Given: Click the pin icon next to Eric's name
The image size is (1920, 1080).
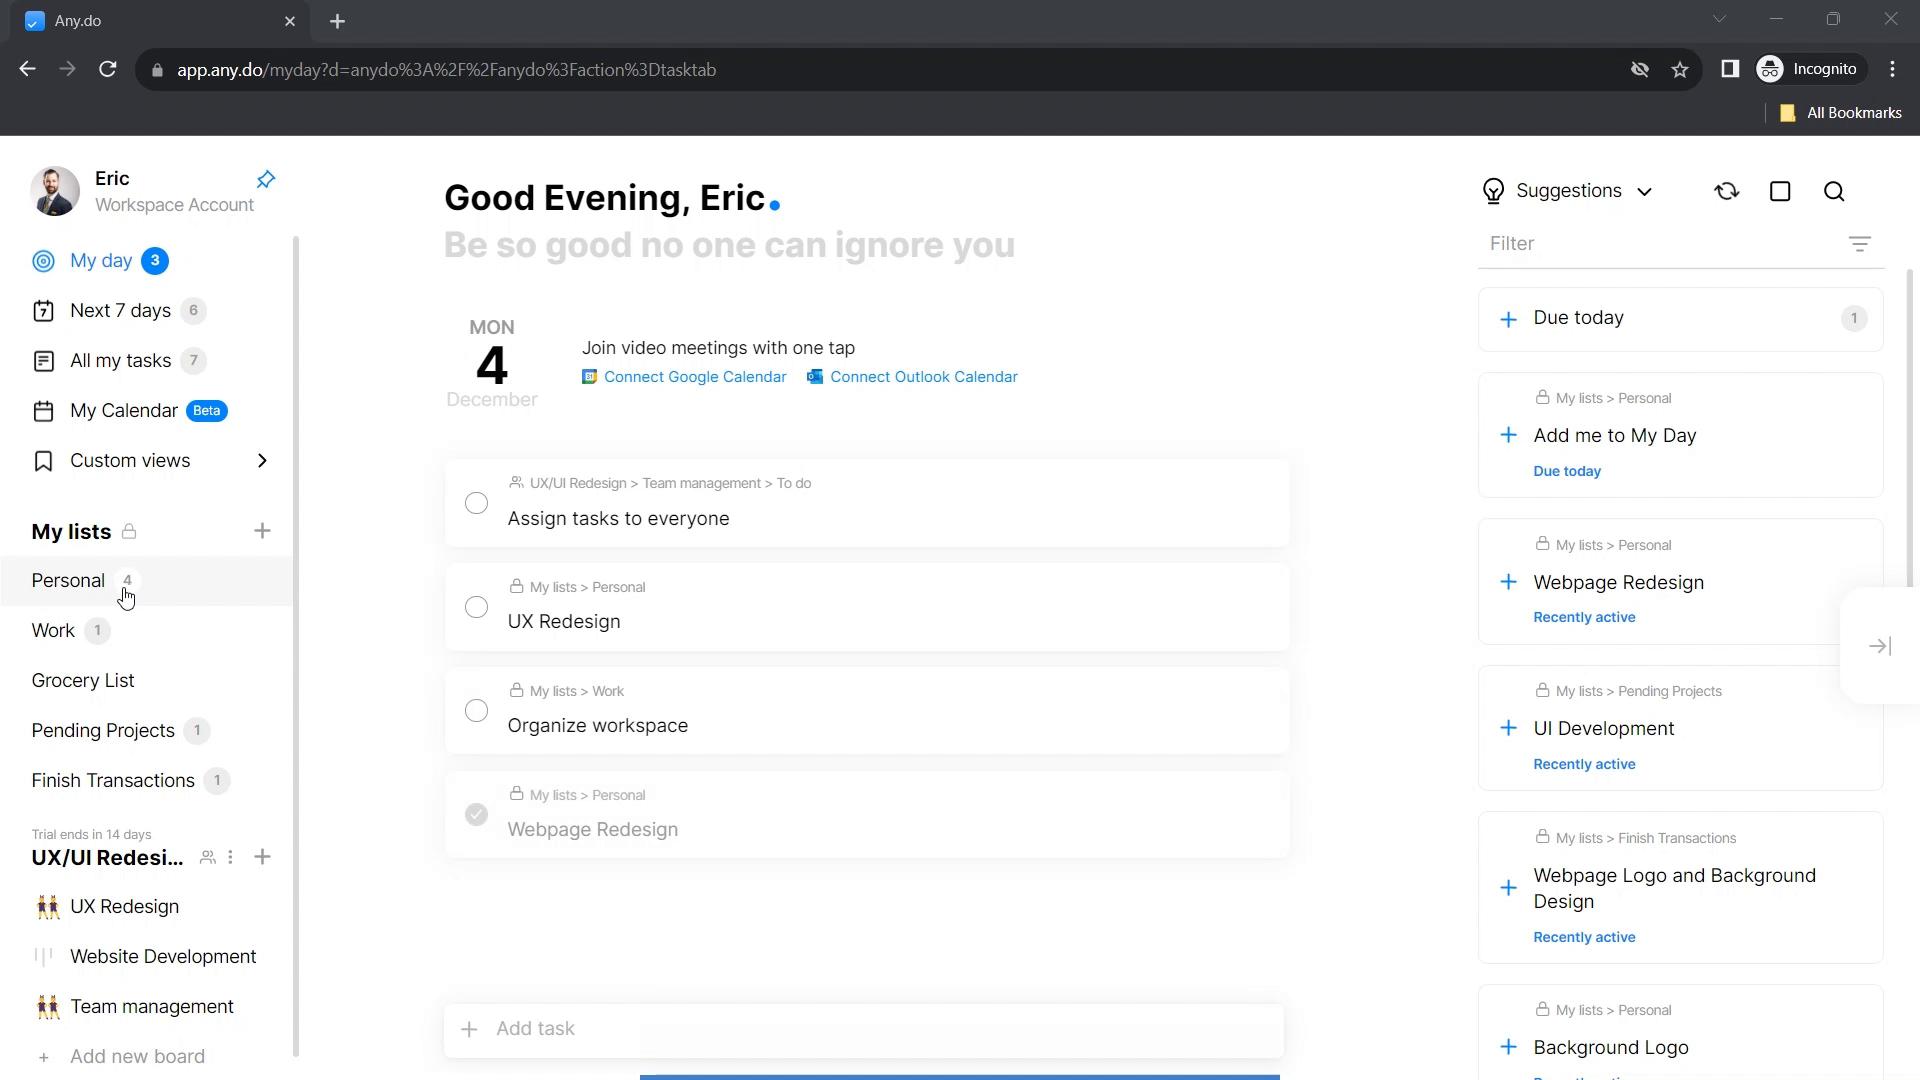Looking at the screenshot, I should tap(265, 178).
